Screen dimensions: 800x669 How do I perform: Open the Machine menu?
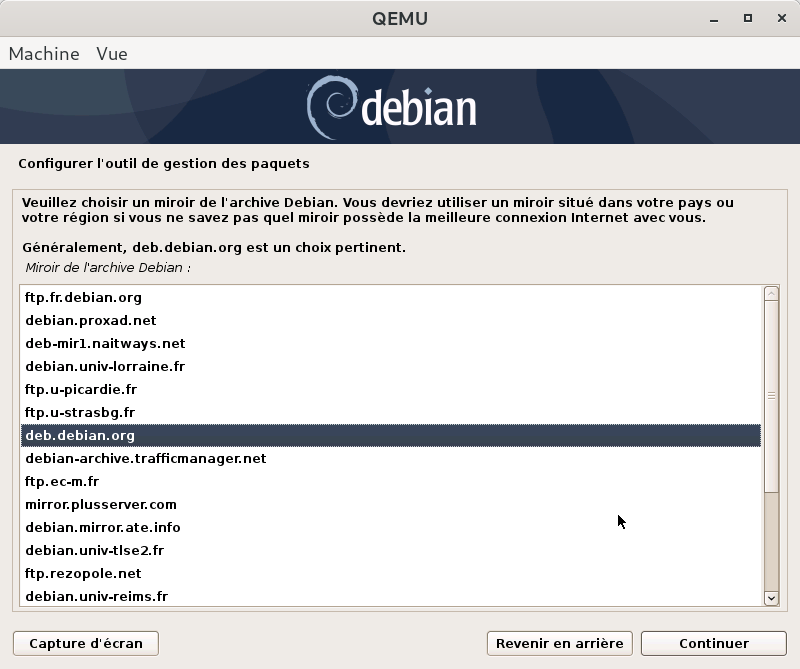44,54
